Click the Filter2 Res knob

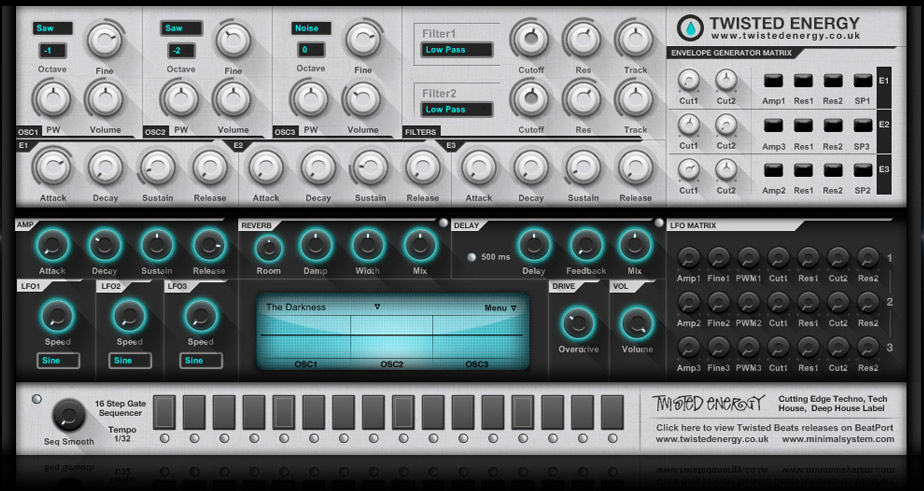coord(583,99)
